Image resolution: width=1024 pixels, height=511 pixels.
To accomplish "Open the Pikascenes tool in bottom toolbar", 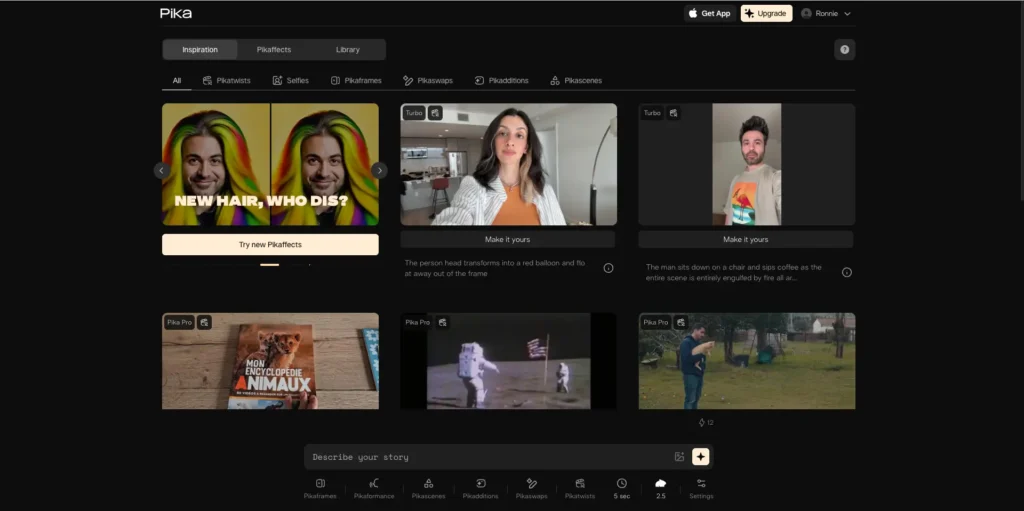I will pos(428,487).
